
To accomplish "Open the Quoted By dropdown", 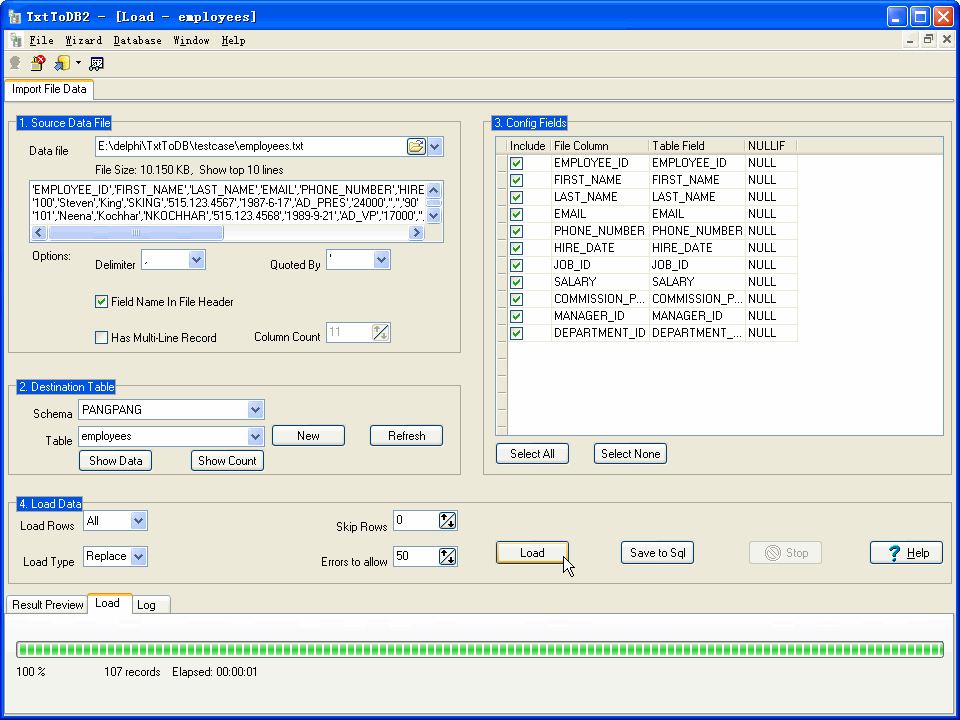I will point(381,260).
